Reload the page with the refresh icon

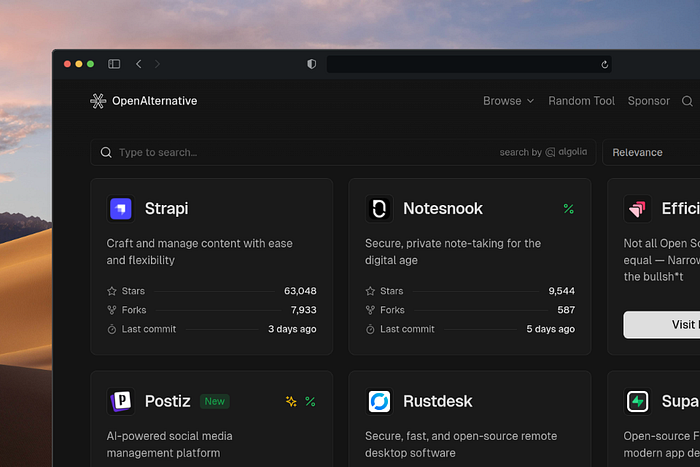point(604,64)
